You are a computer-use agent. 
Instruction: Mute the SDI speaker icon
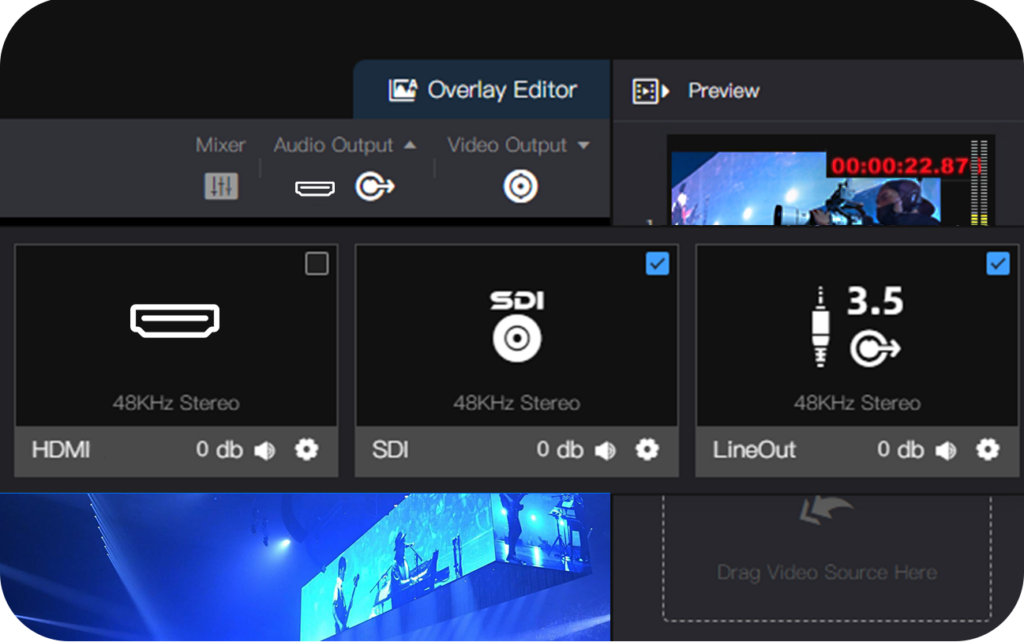click(606, 451)
